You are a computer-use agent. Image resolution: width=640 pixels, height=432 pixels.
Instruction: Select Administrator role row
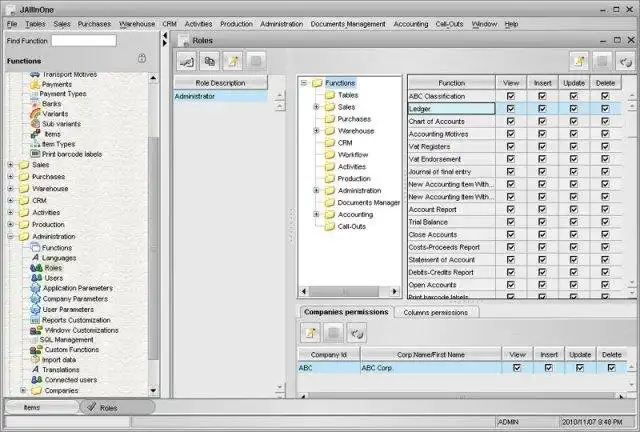220,96
